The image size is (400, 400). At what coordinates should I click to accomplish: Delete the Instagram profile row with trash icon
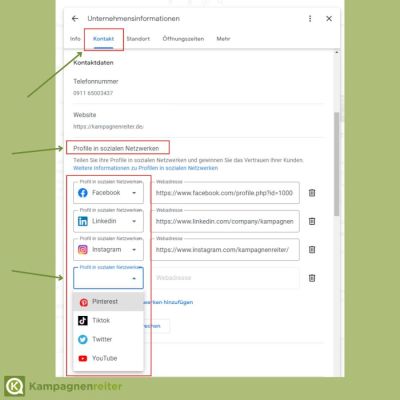click(312, 250)
